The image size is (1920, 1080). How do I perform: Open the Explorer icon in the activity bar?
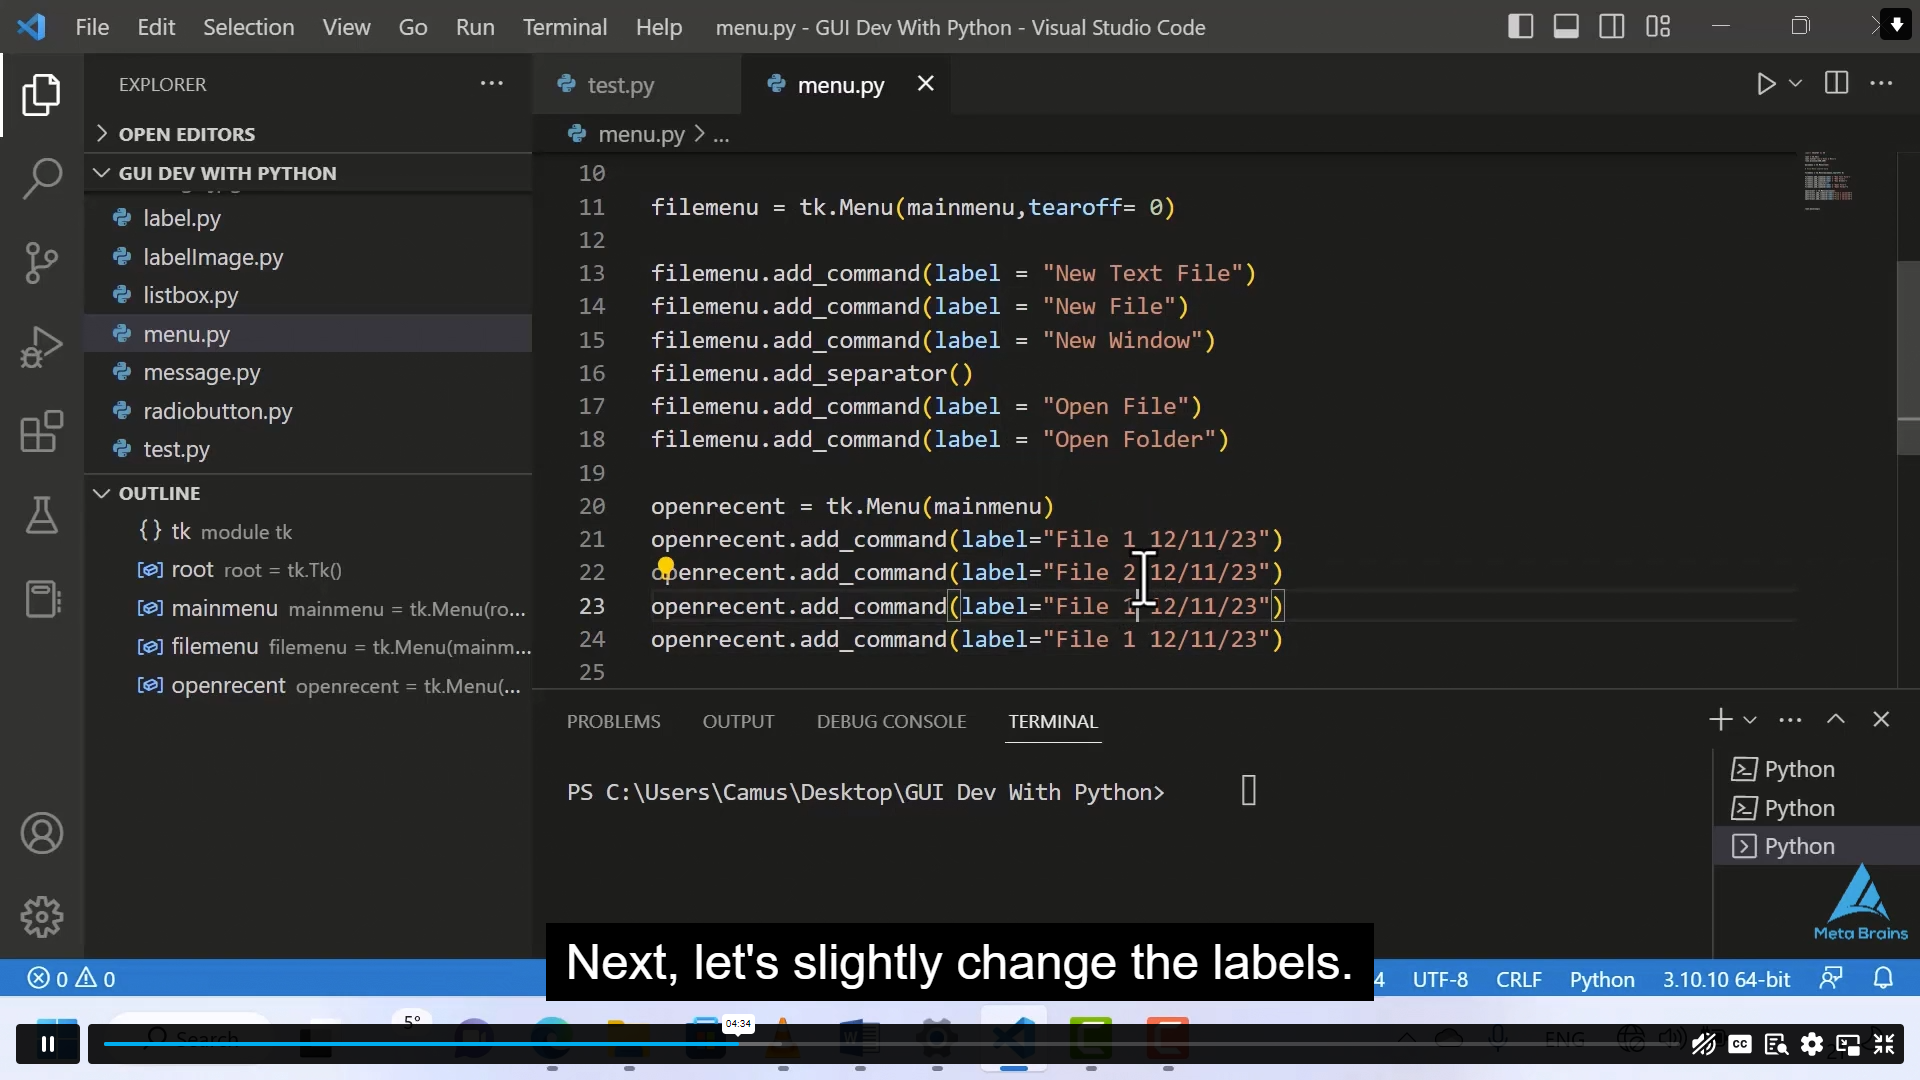point(41,95)
